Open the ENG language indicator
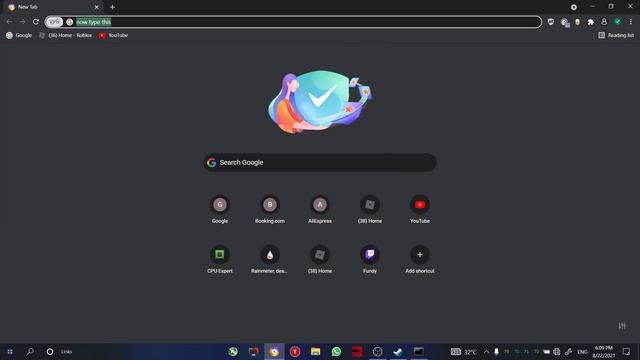 pyautogui.click(x=582, y=351)
